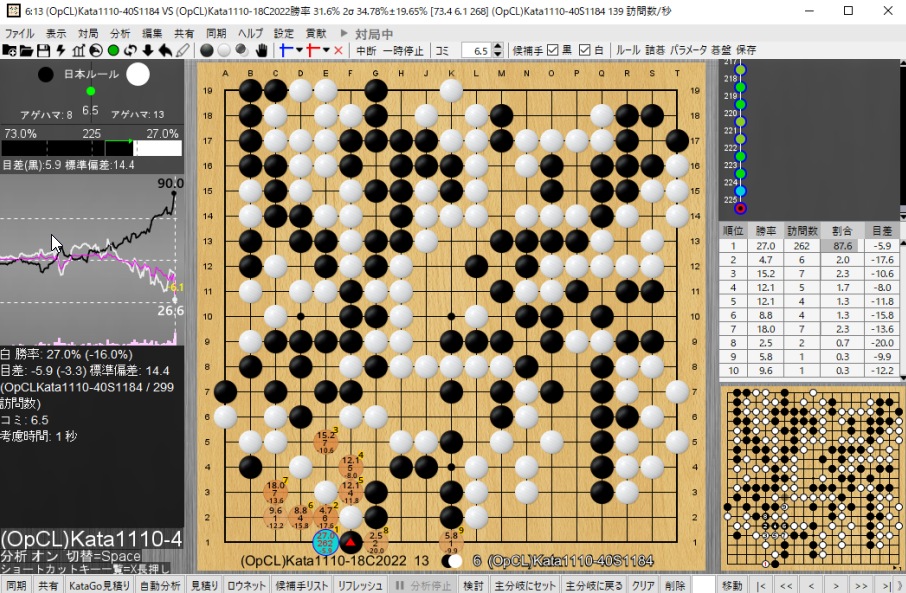Click the komi value input field showing 6.5

click(x=477, y=50)
